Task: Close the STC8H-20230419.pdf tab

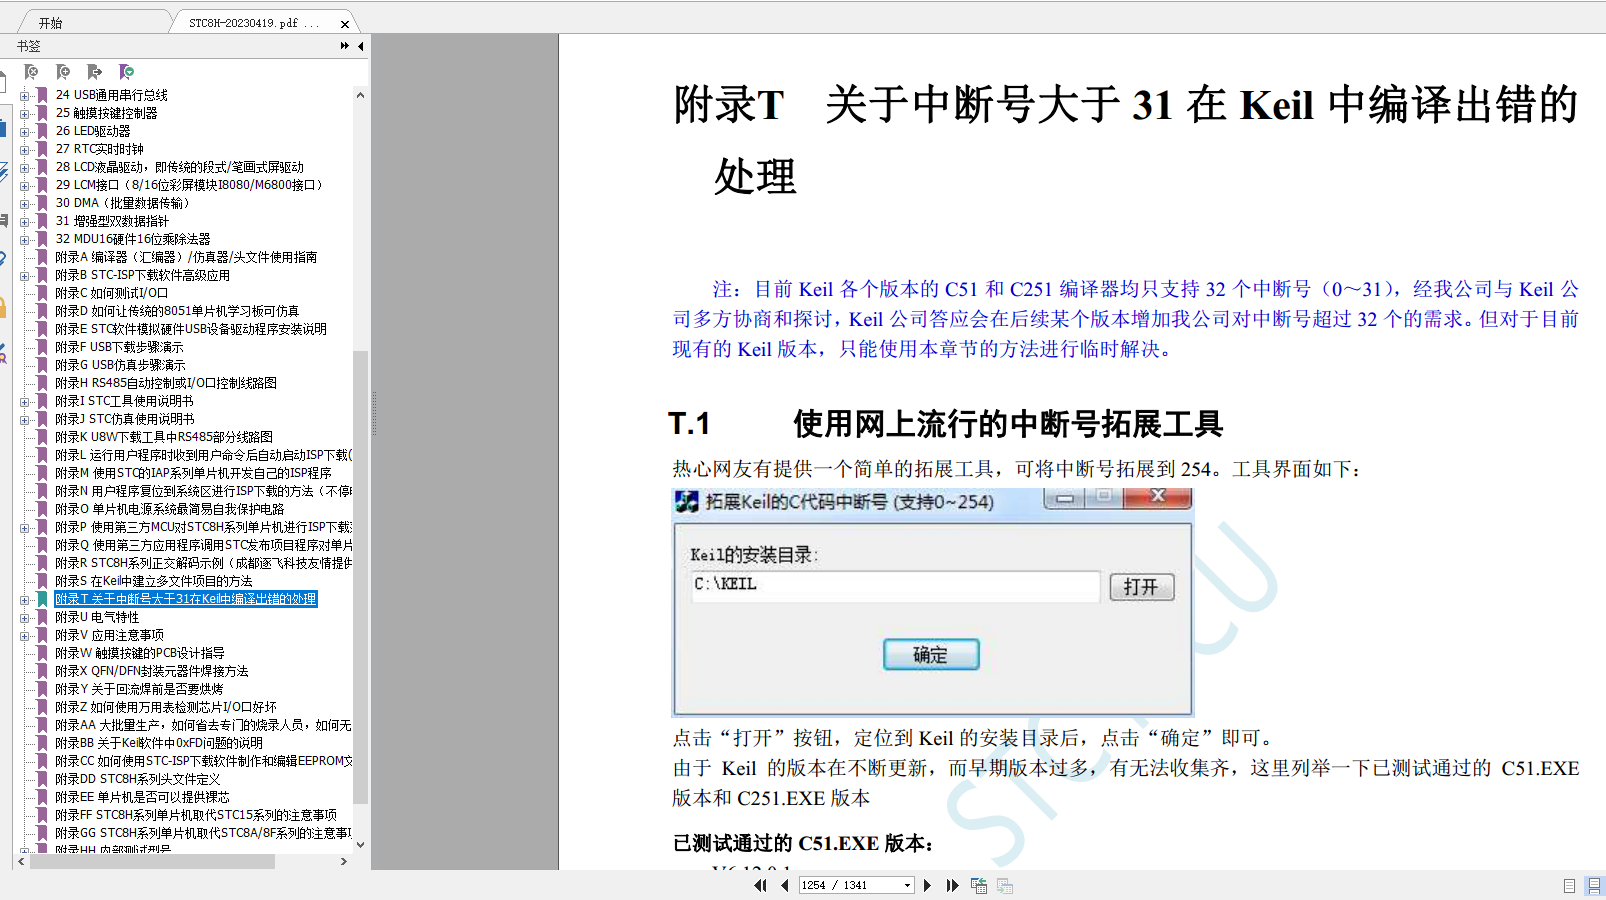Action: [x=345, y=24]
